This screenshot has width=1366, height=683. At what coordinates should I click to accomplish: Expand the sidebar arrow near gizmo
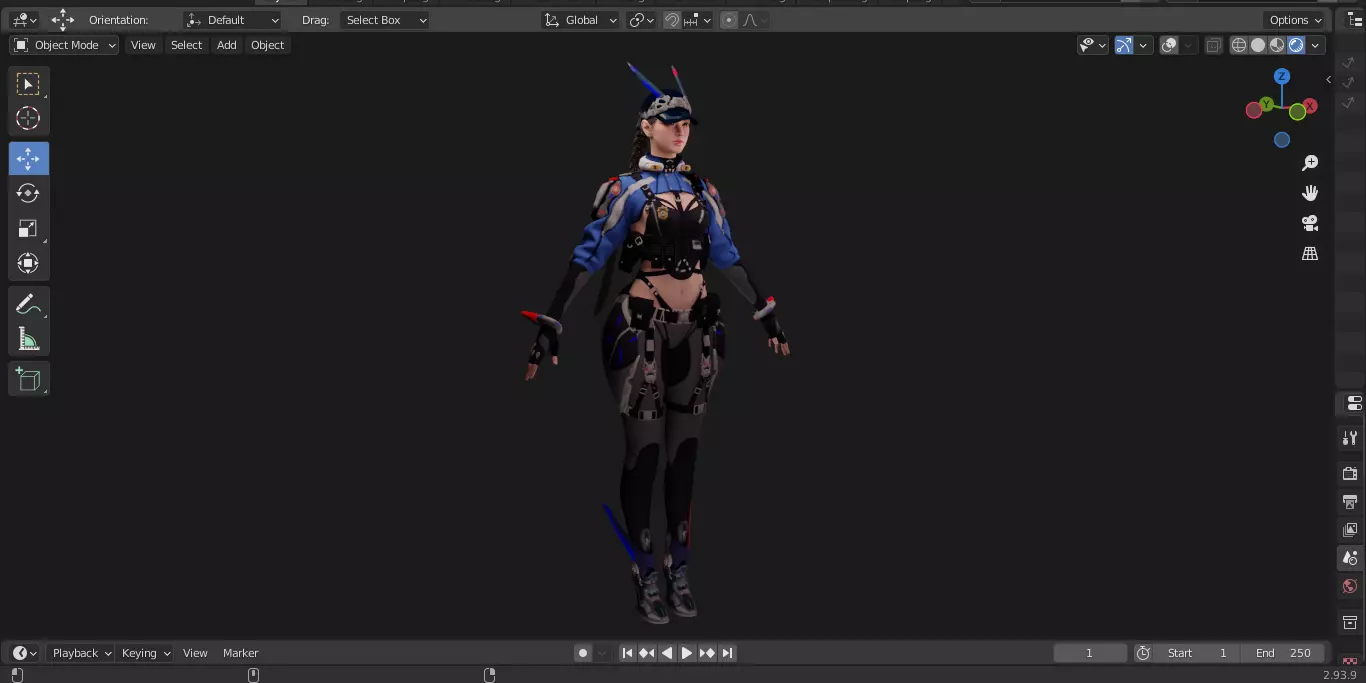pyautogui.click(x=1328, y=79)
